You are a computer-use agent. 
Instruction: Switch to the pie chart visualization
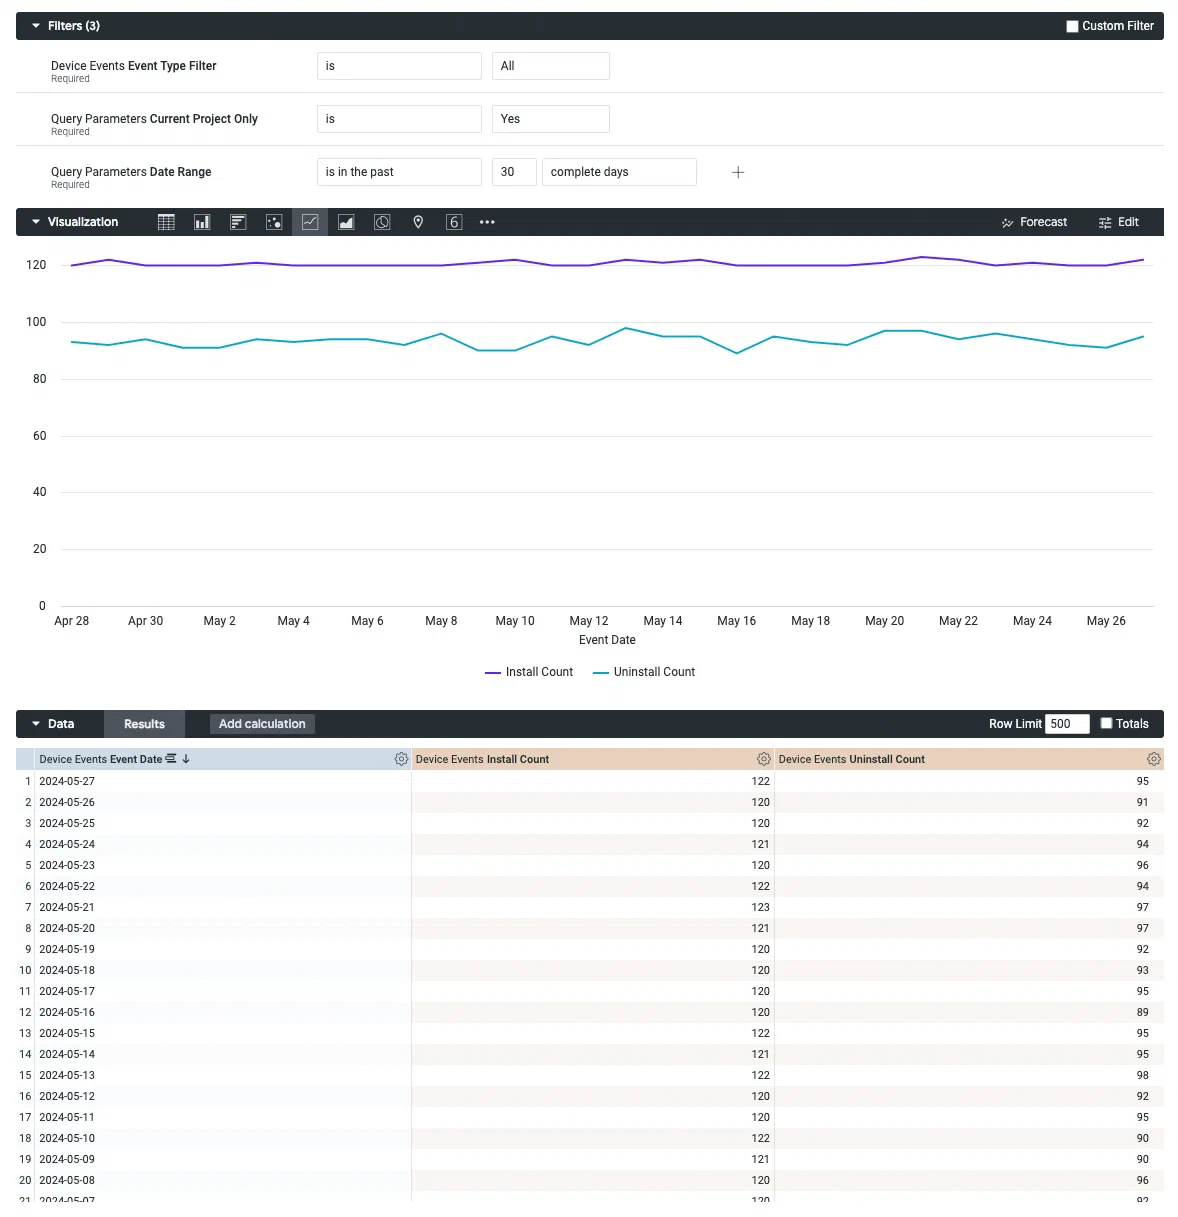(x=382, y=222)
